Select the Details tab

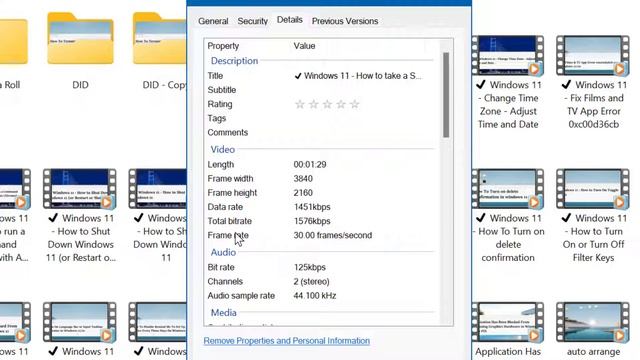pyautogui.click(x=290, y=20)
